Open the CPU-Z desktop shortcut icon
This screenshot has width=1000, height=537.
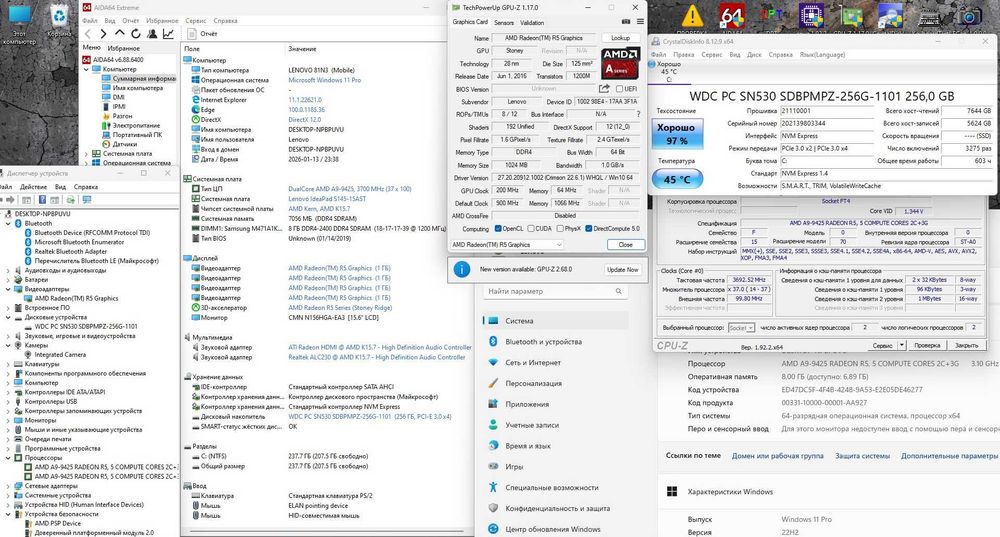pos(811,16)
